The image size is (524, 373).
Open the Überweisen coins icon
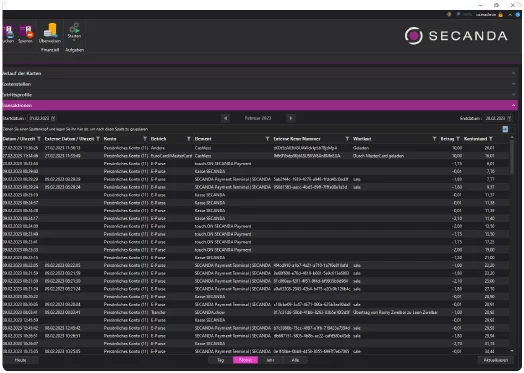50,30
